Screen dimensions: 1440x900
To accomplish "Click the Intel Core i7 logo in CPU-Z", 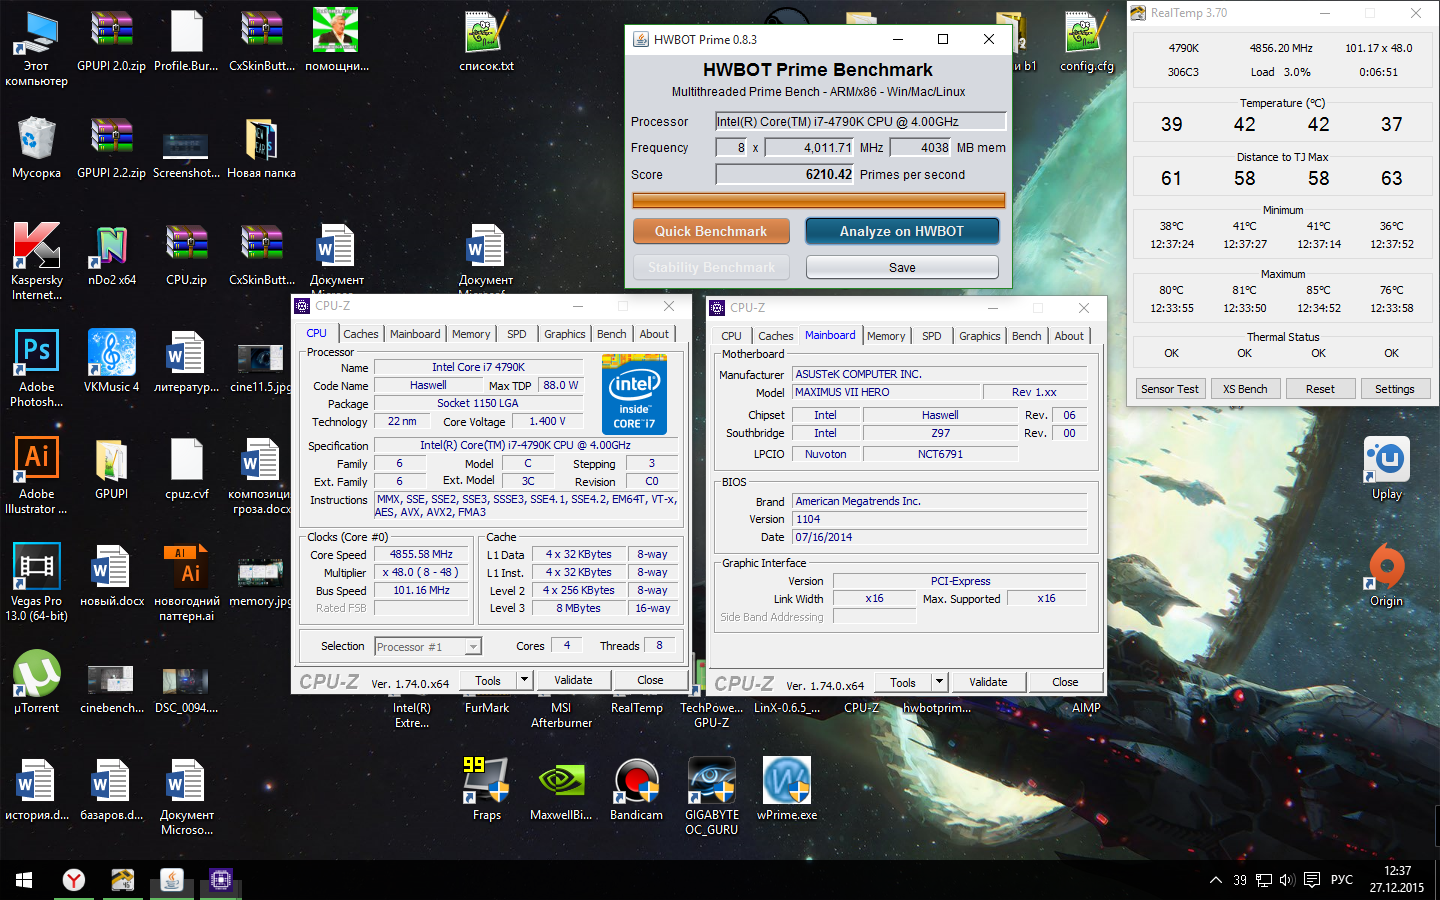I will click(x=634, y=394).
